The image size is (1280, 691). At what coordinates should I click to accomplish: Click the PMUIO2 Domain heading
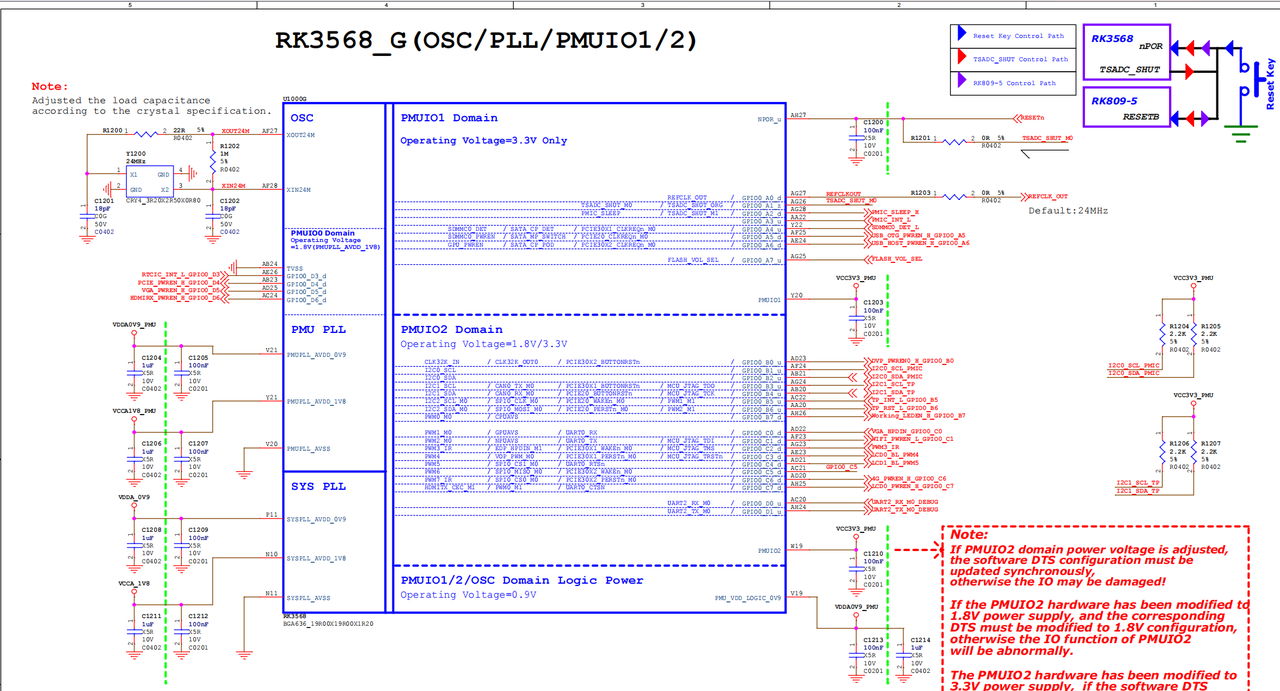coord(451,329)
